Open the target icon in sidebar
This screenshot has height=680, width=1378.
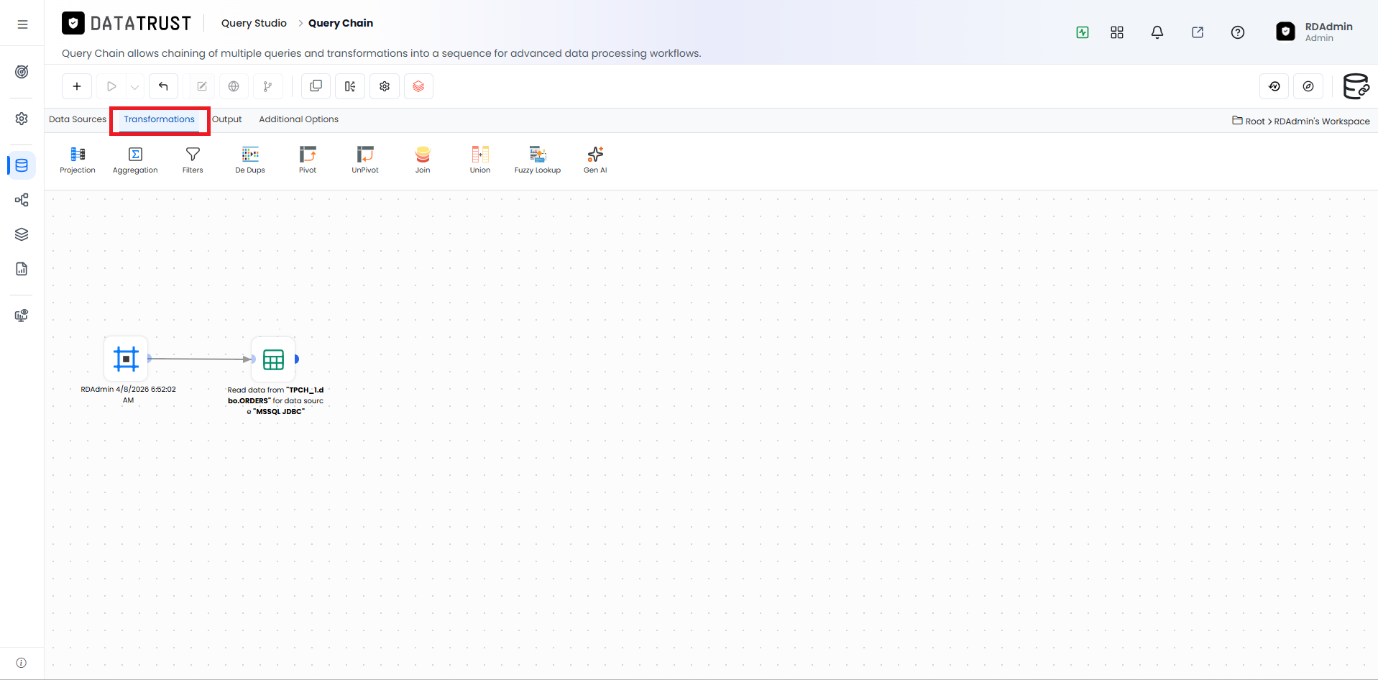21,72
